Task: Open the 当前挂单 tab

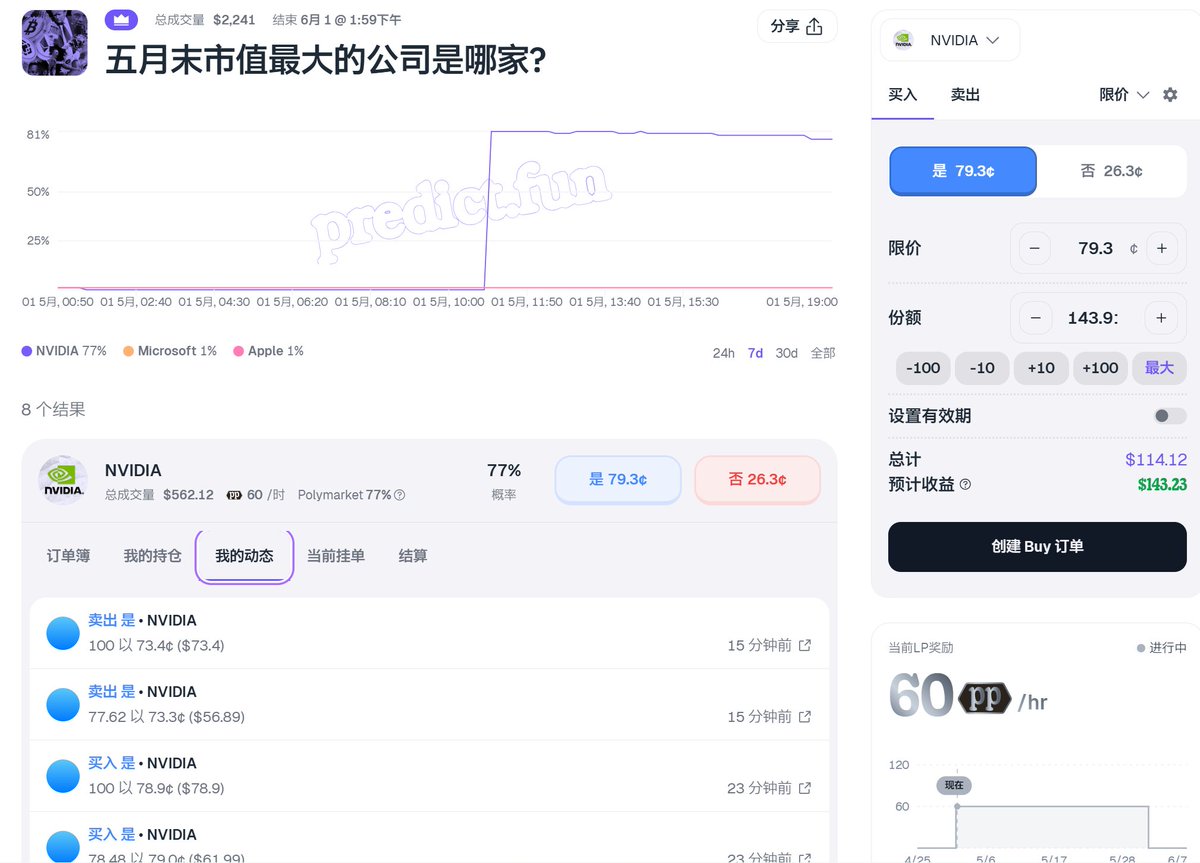Action: click(336, 556)
